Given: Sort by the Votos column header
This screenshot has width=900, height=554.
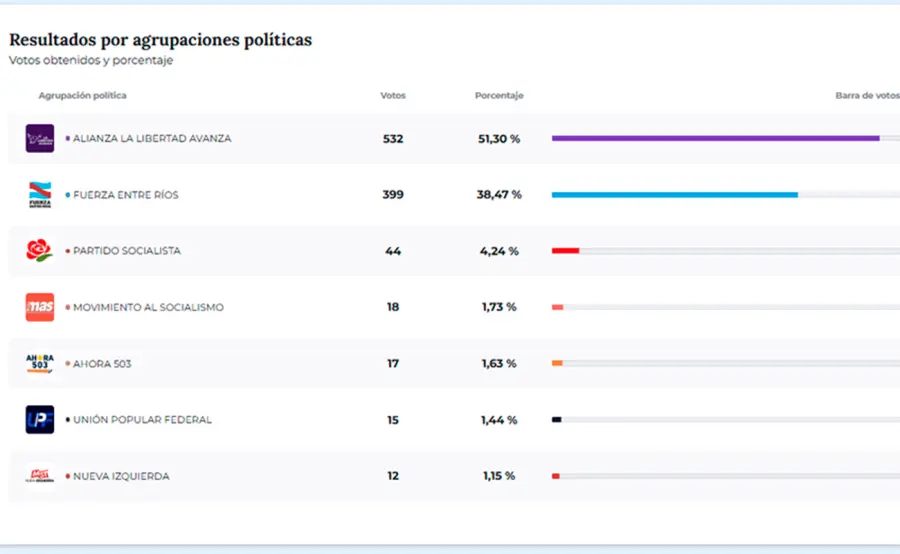Looking at the screenshot, I should point(393,96).
